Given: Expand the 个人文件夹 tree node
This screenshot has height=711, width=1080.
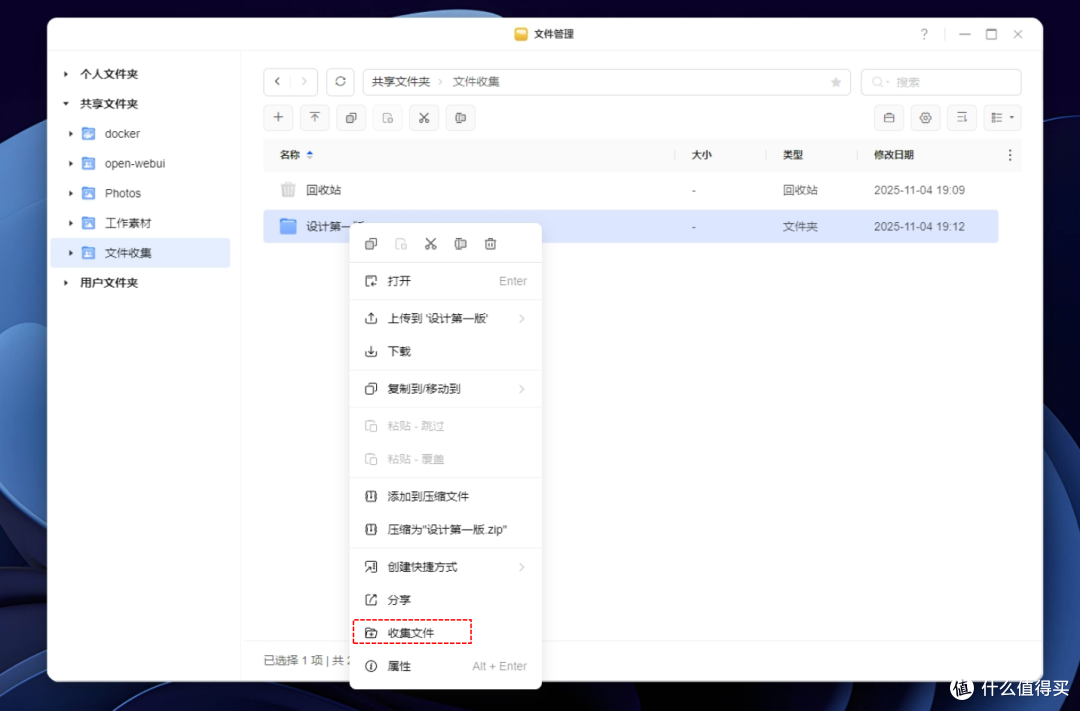Looking at the screenshot, I should pyautogui.click(x=66, y=74).
